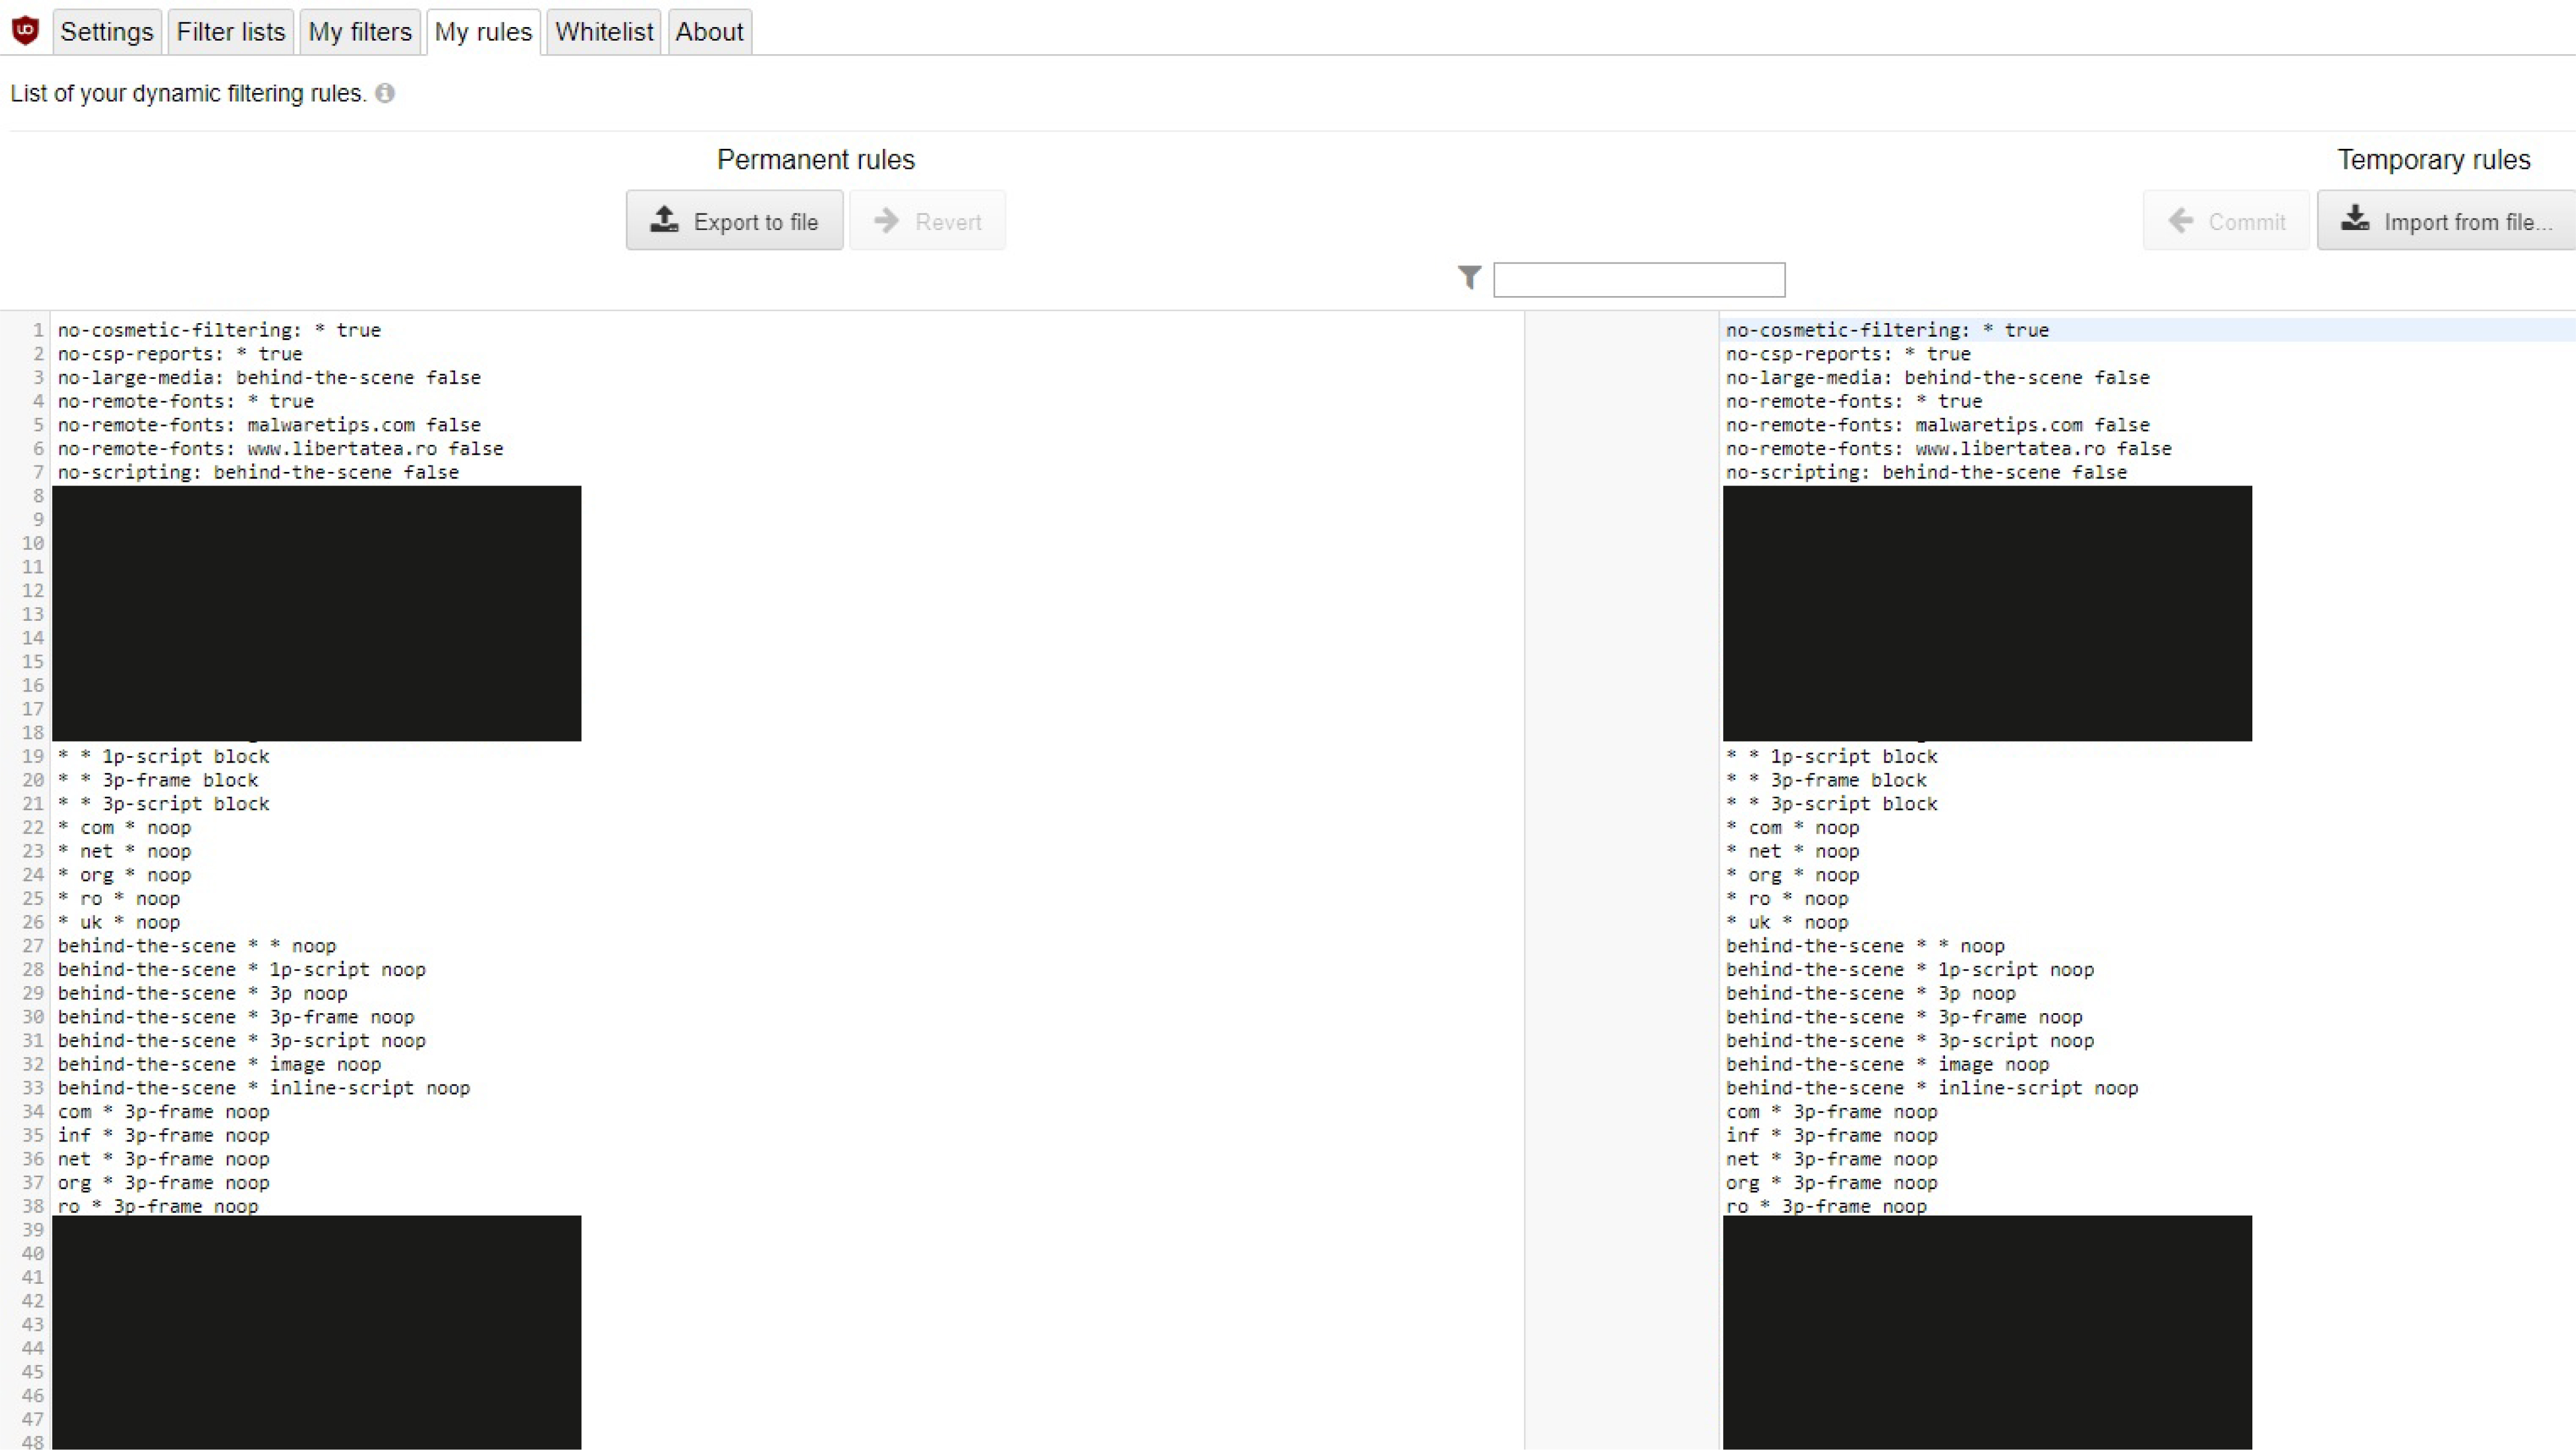Click the filter funnel icon
The width and height of the screenshot is (2576, 1450).
[1469, 277]
